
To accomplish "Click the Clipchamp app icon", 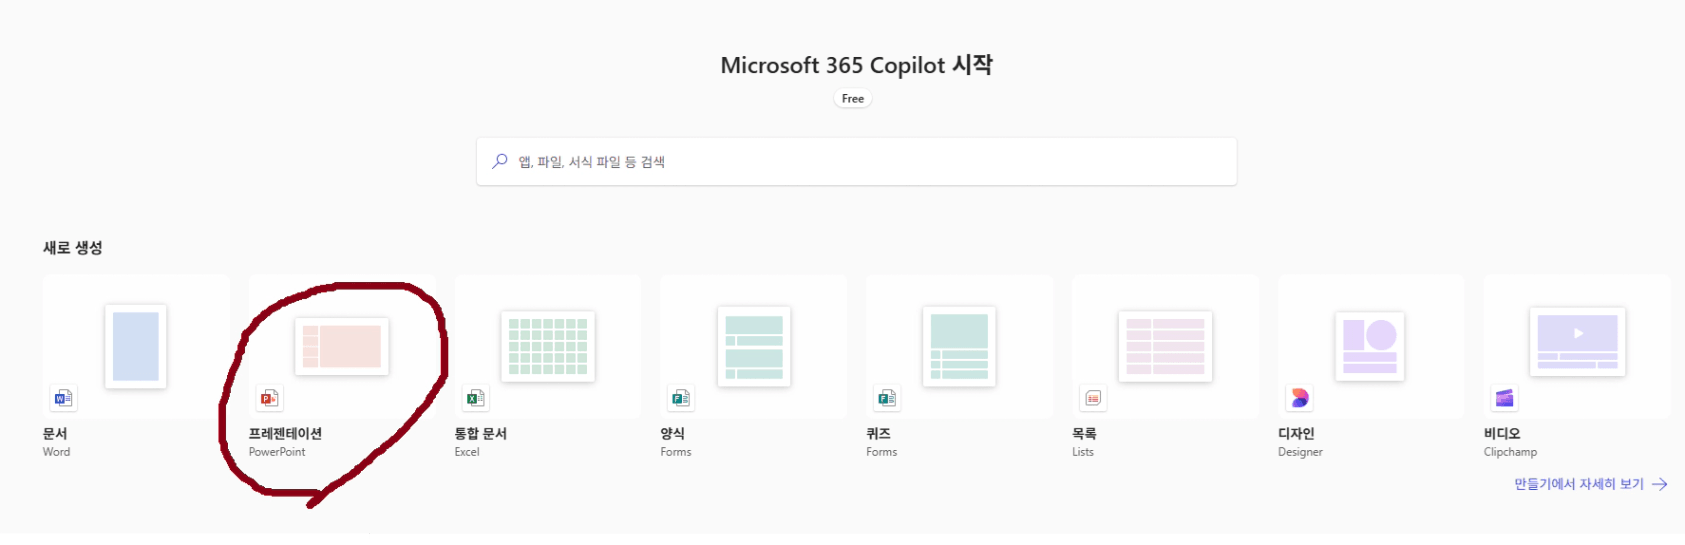I will click(1504, 398).
